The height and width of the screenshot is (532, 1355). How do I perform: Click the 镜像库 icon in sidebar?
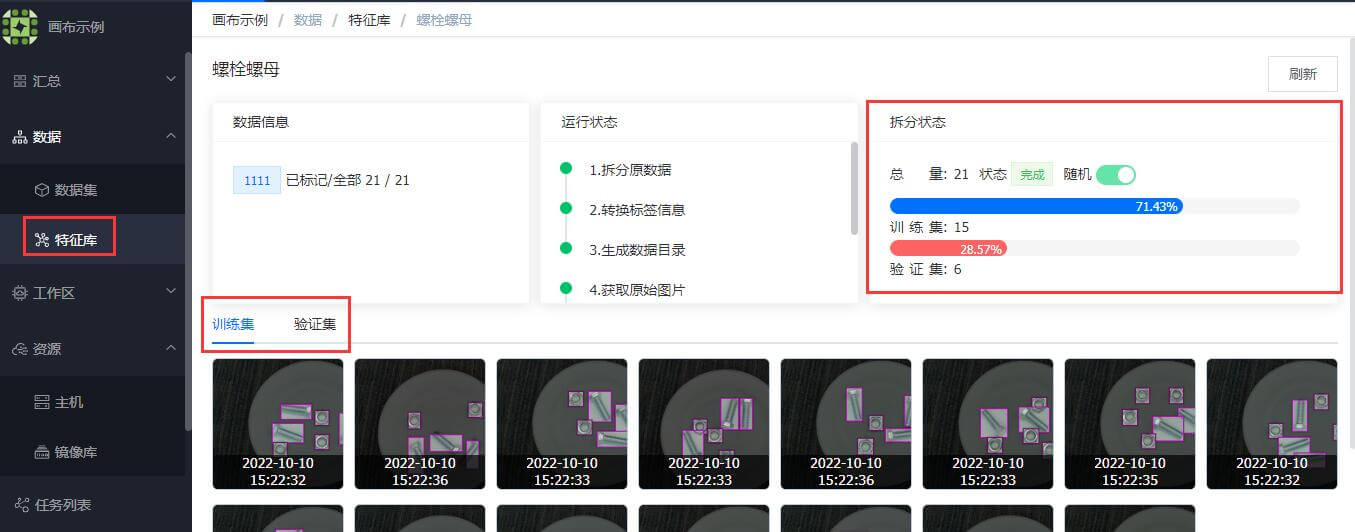tap(42, 452)
